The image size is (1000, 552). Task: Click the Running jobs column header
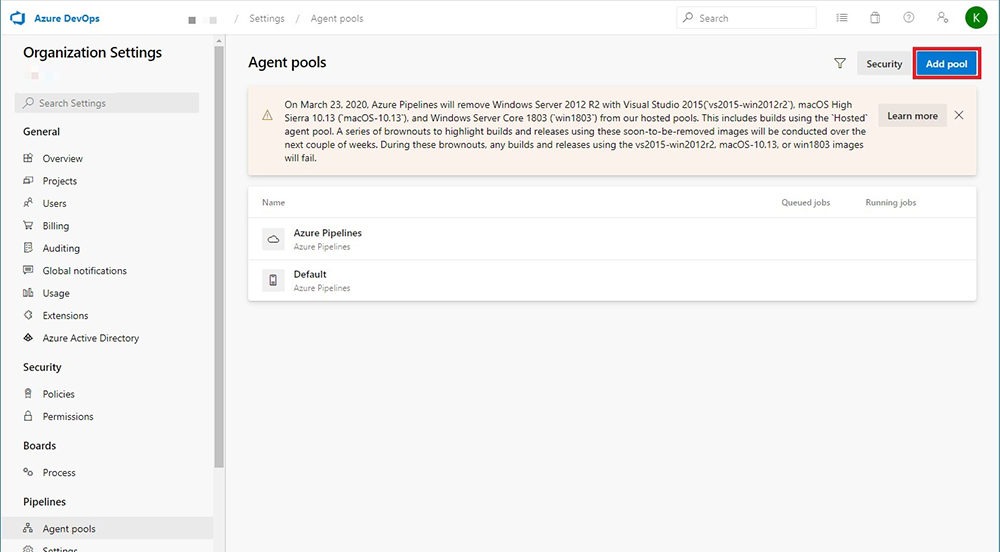coord(890,202)
